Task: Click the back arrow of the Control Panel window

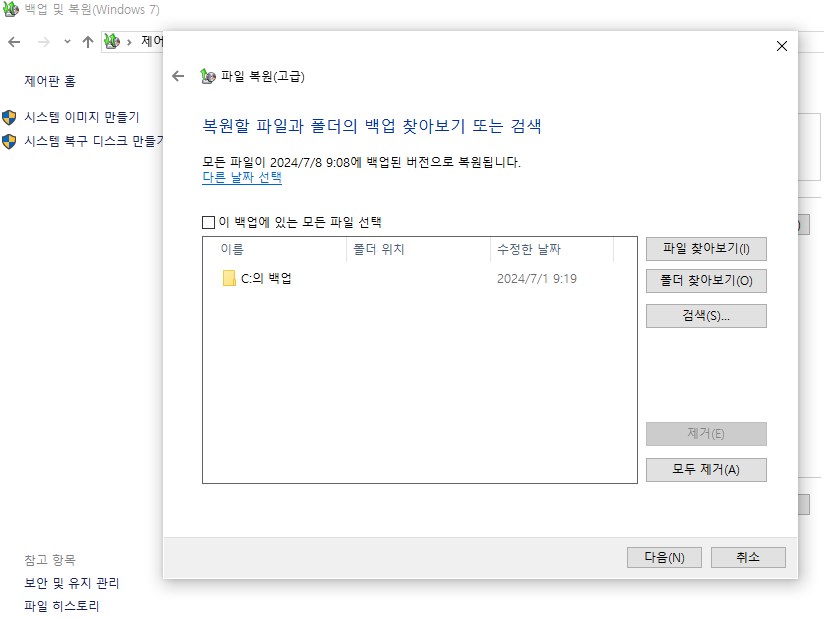Action: coord(14,42)
